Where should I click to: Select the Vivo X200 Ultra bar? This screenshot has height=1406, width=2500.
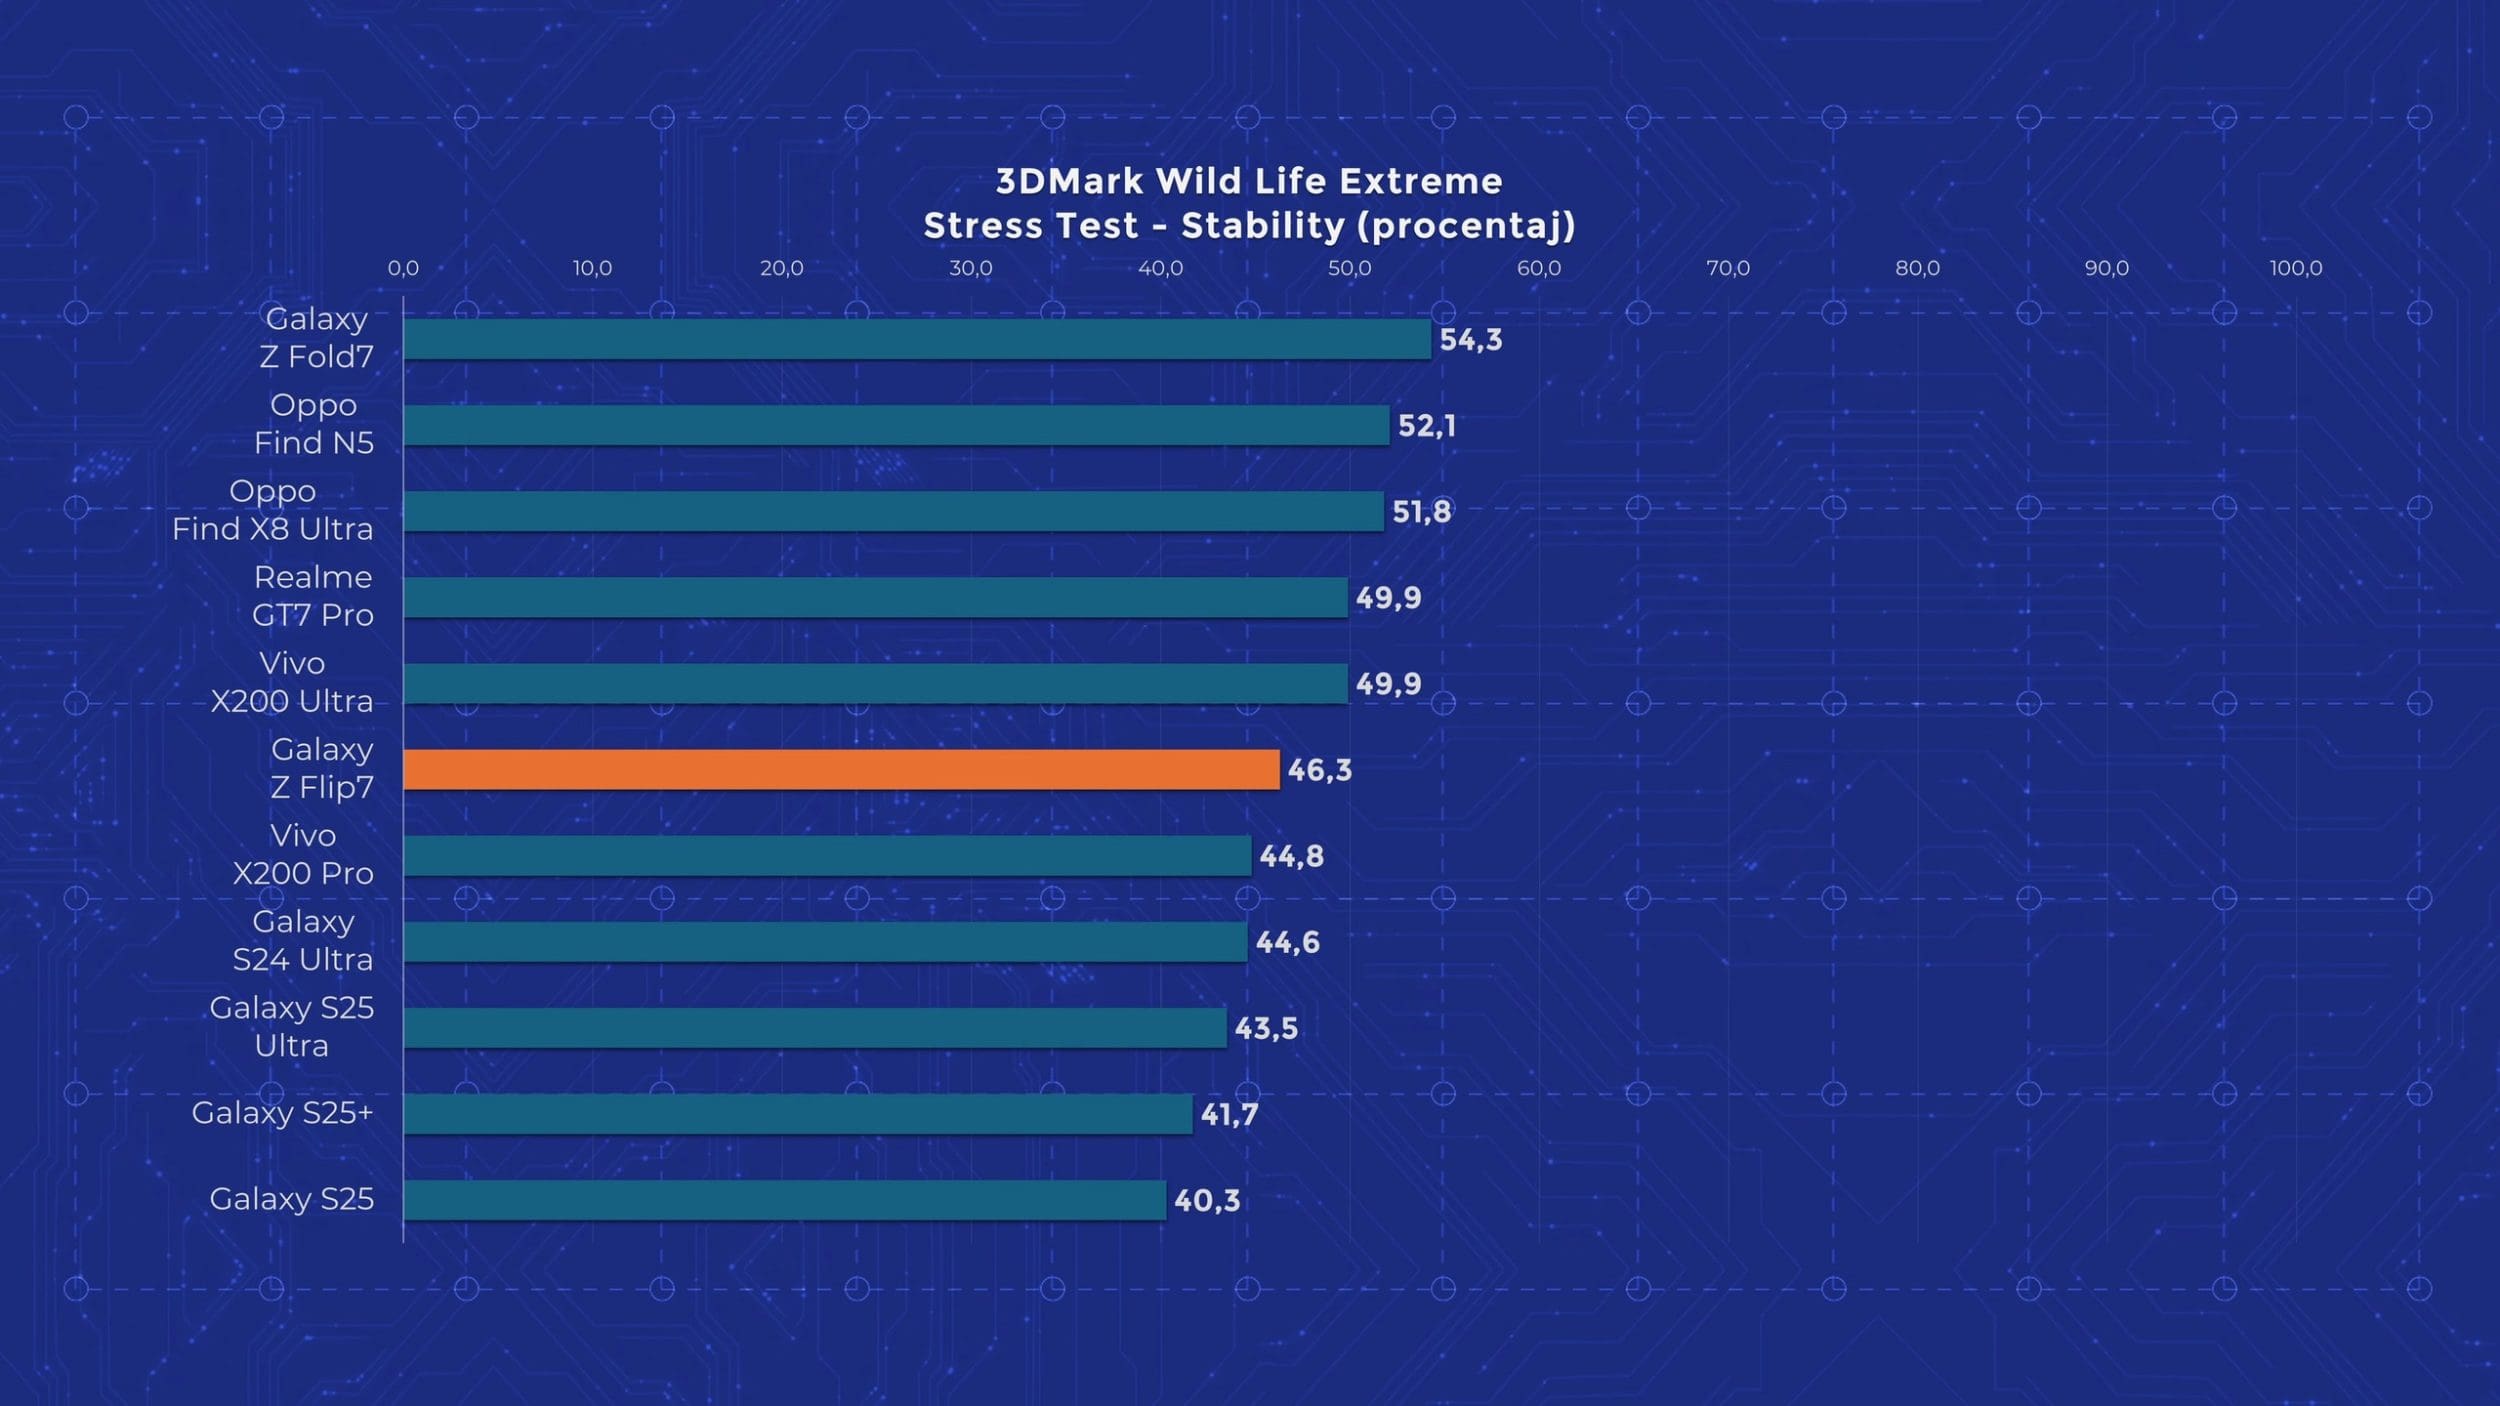tap(875, 683)
